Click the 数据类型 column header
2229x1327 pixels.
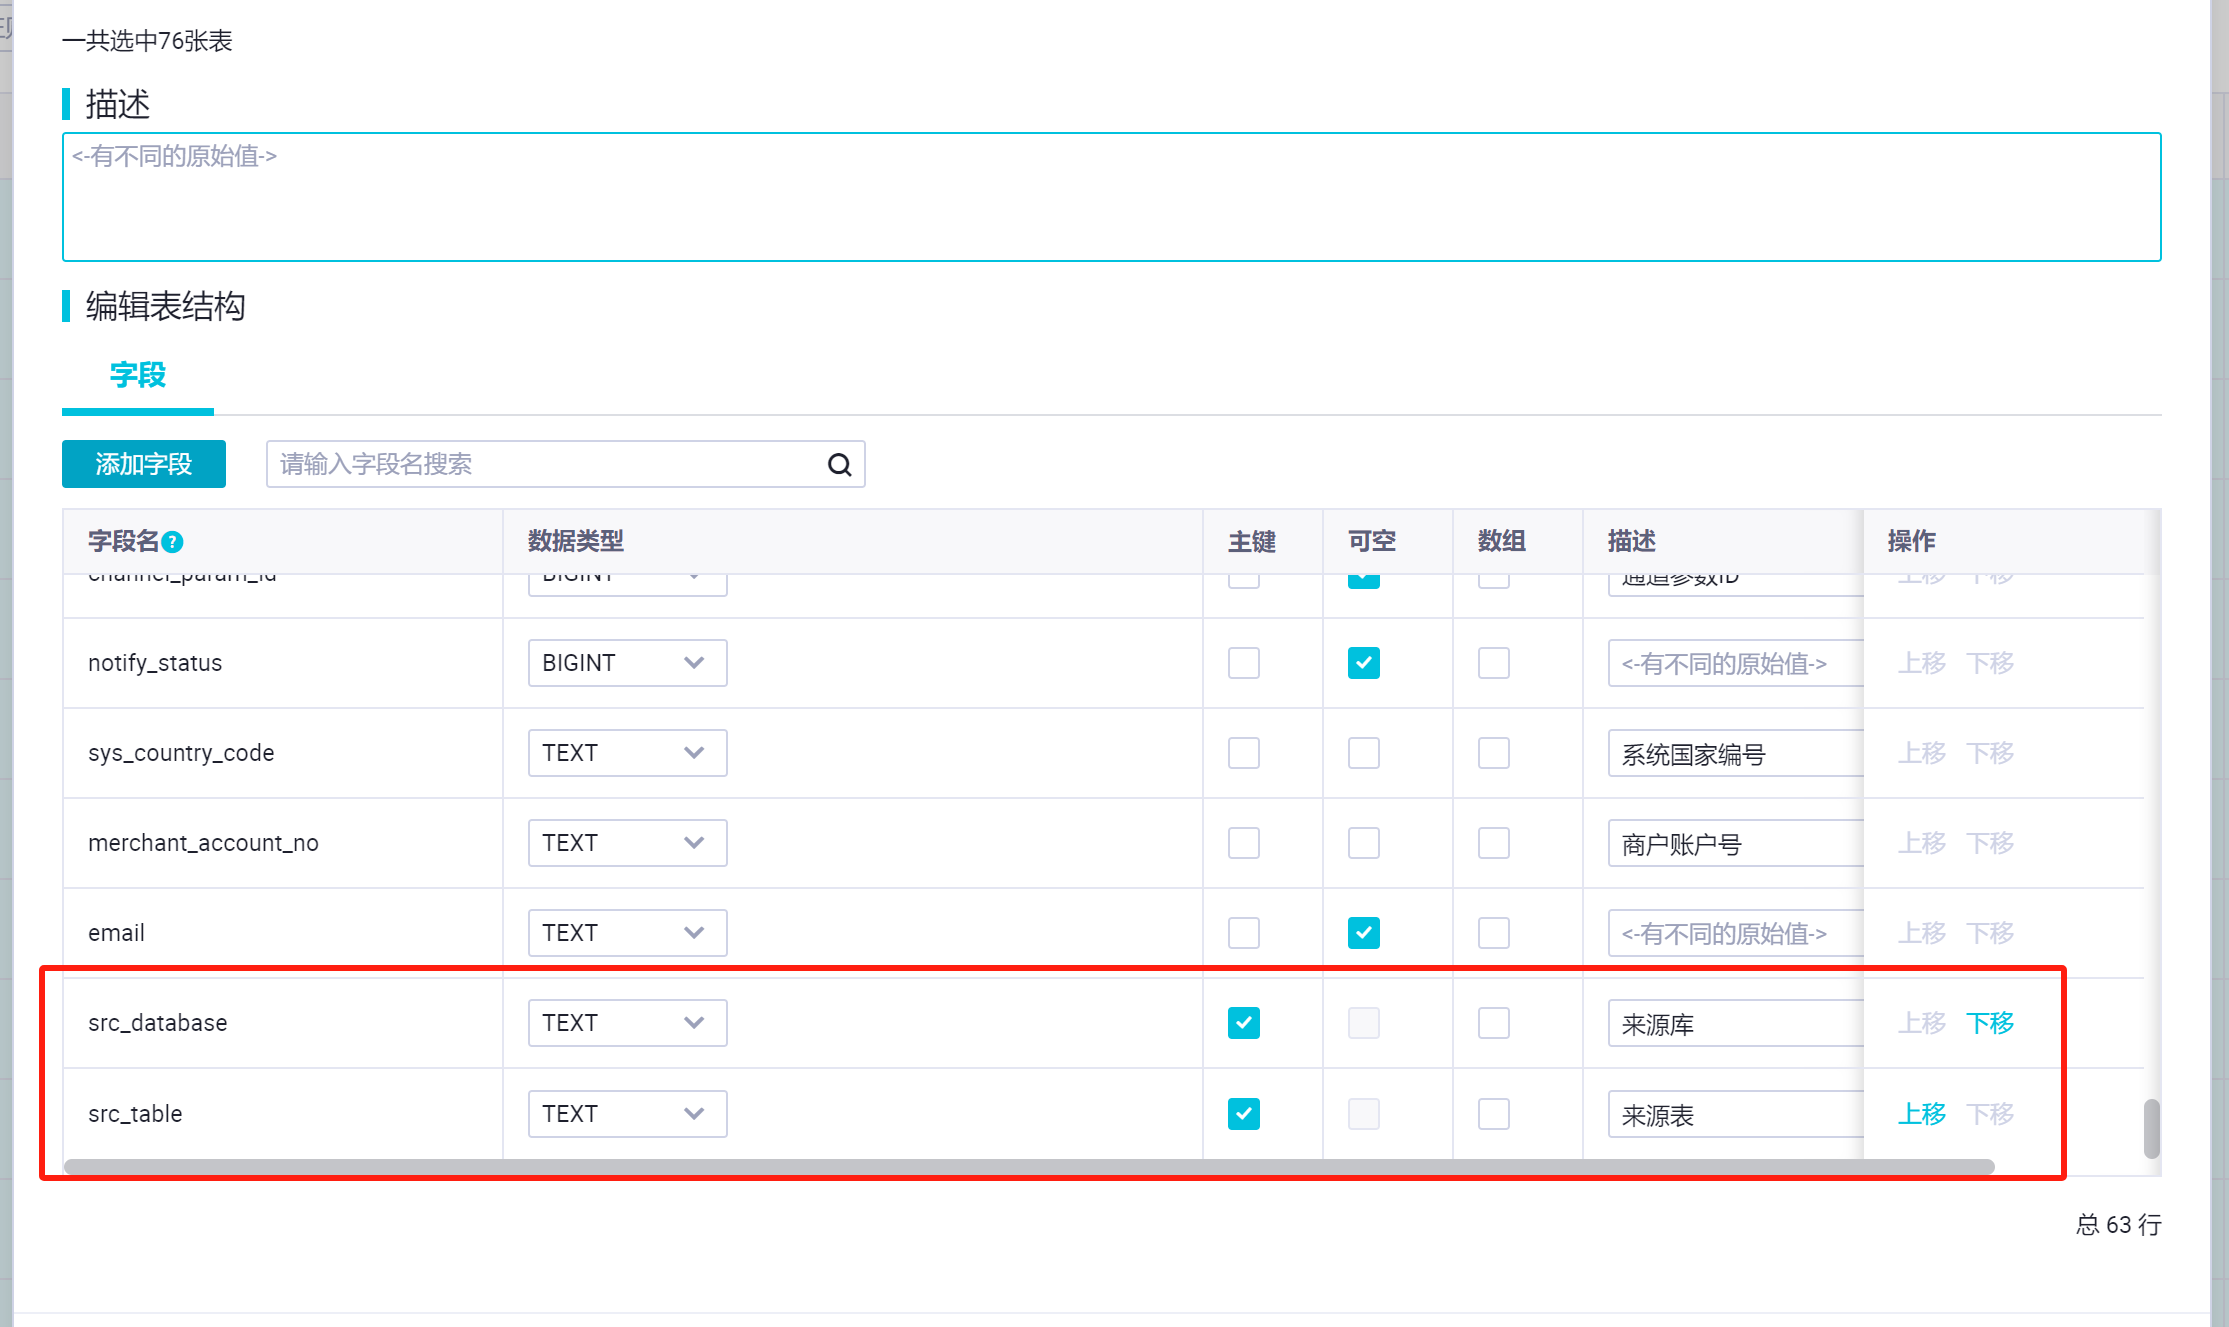coord(852,542)
